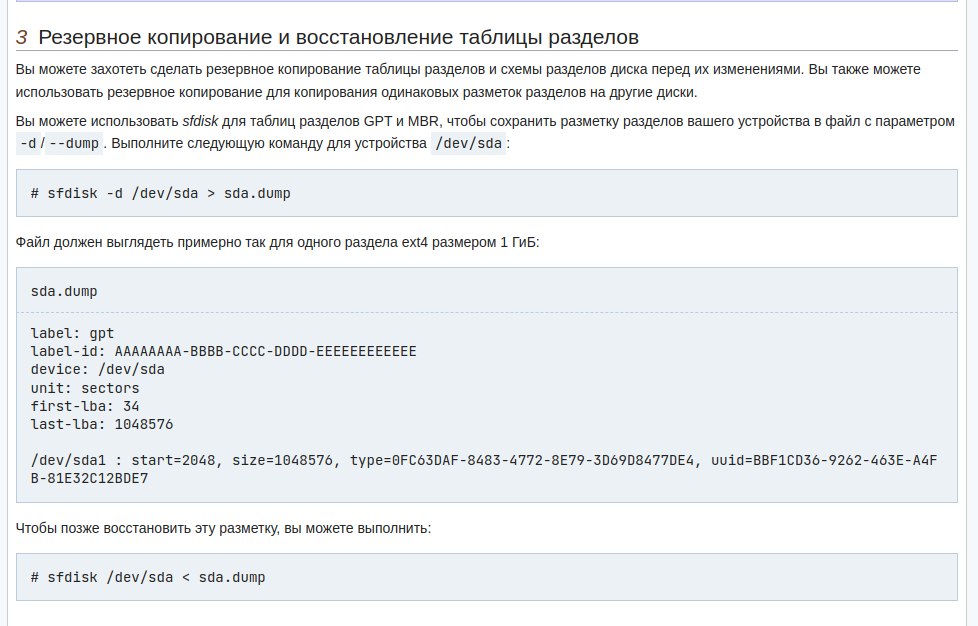Viewport: 978px width, 626px height.
Task: Click the 'device: /dev/sda' line
Action: 98,369
